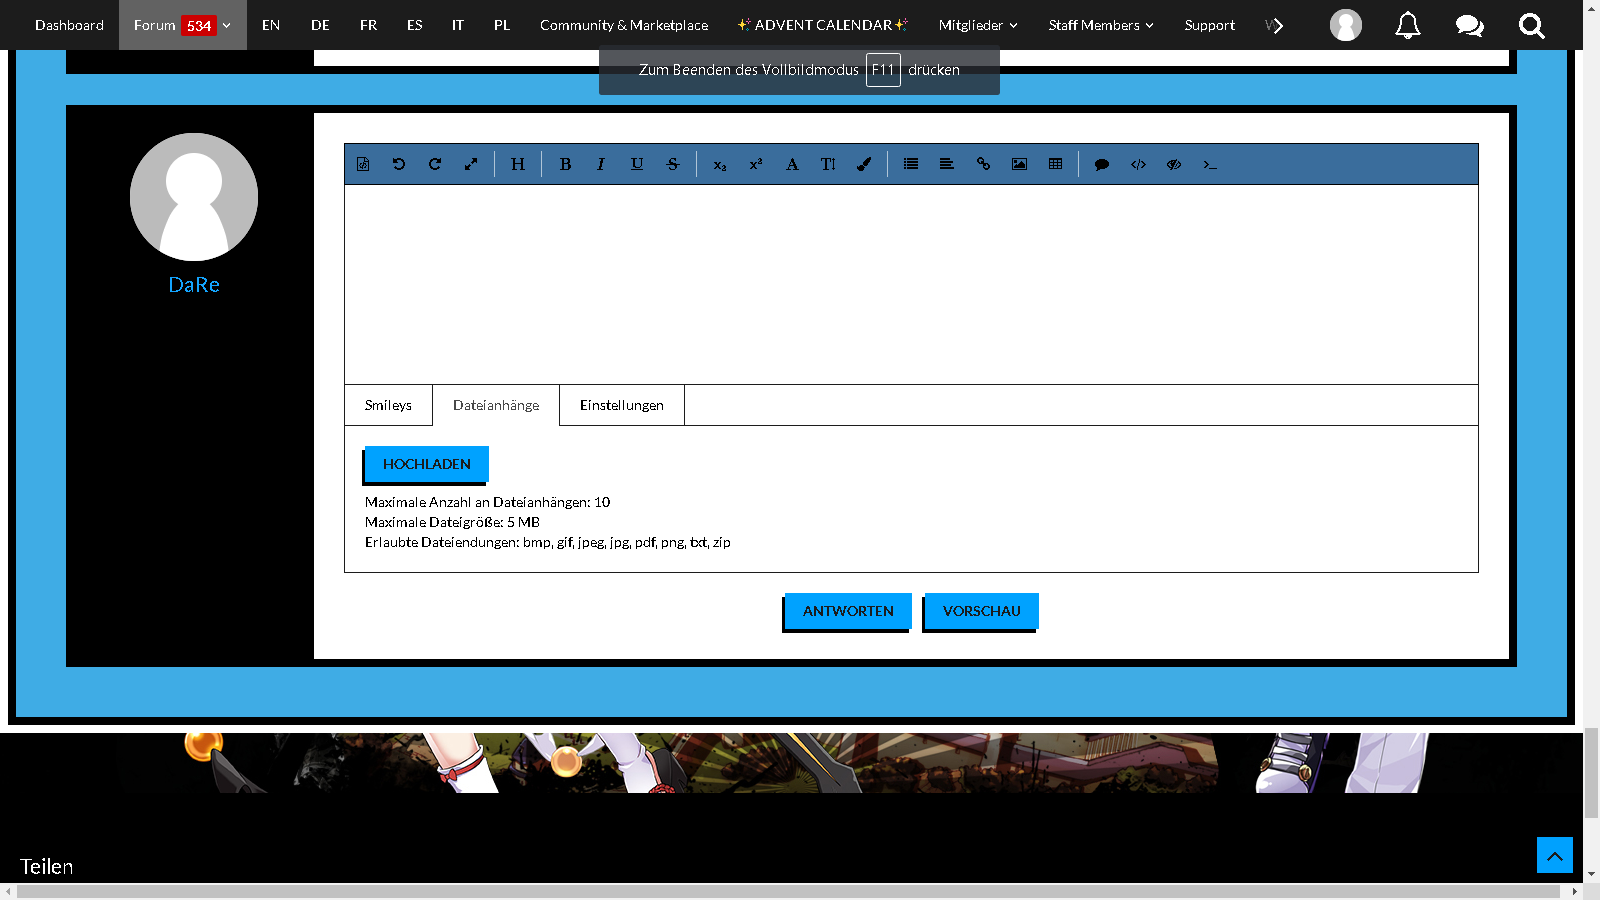1600x900 pixels.
Task: Toggle the source code view icon
Action: [1138, 164]
